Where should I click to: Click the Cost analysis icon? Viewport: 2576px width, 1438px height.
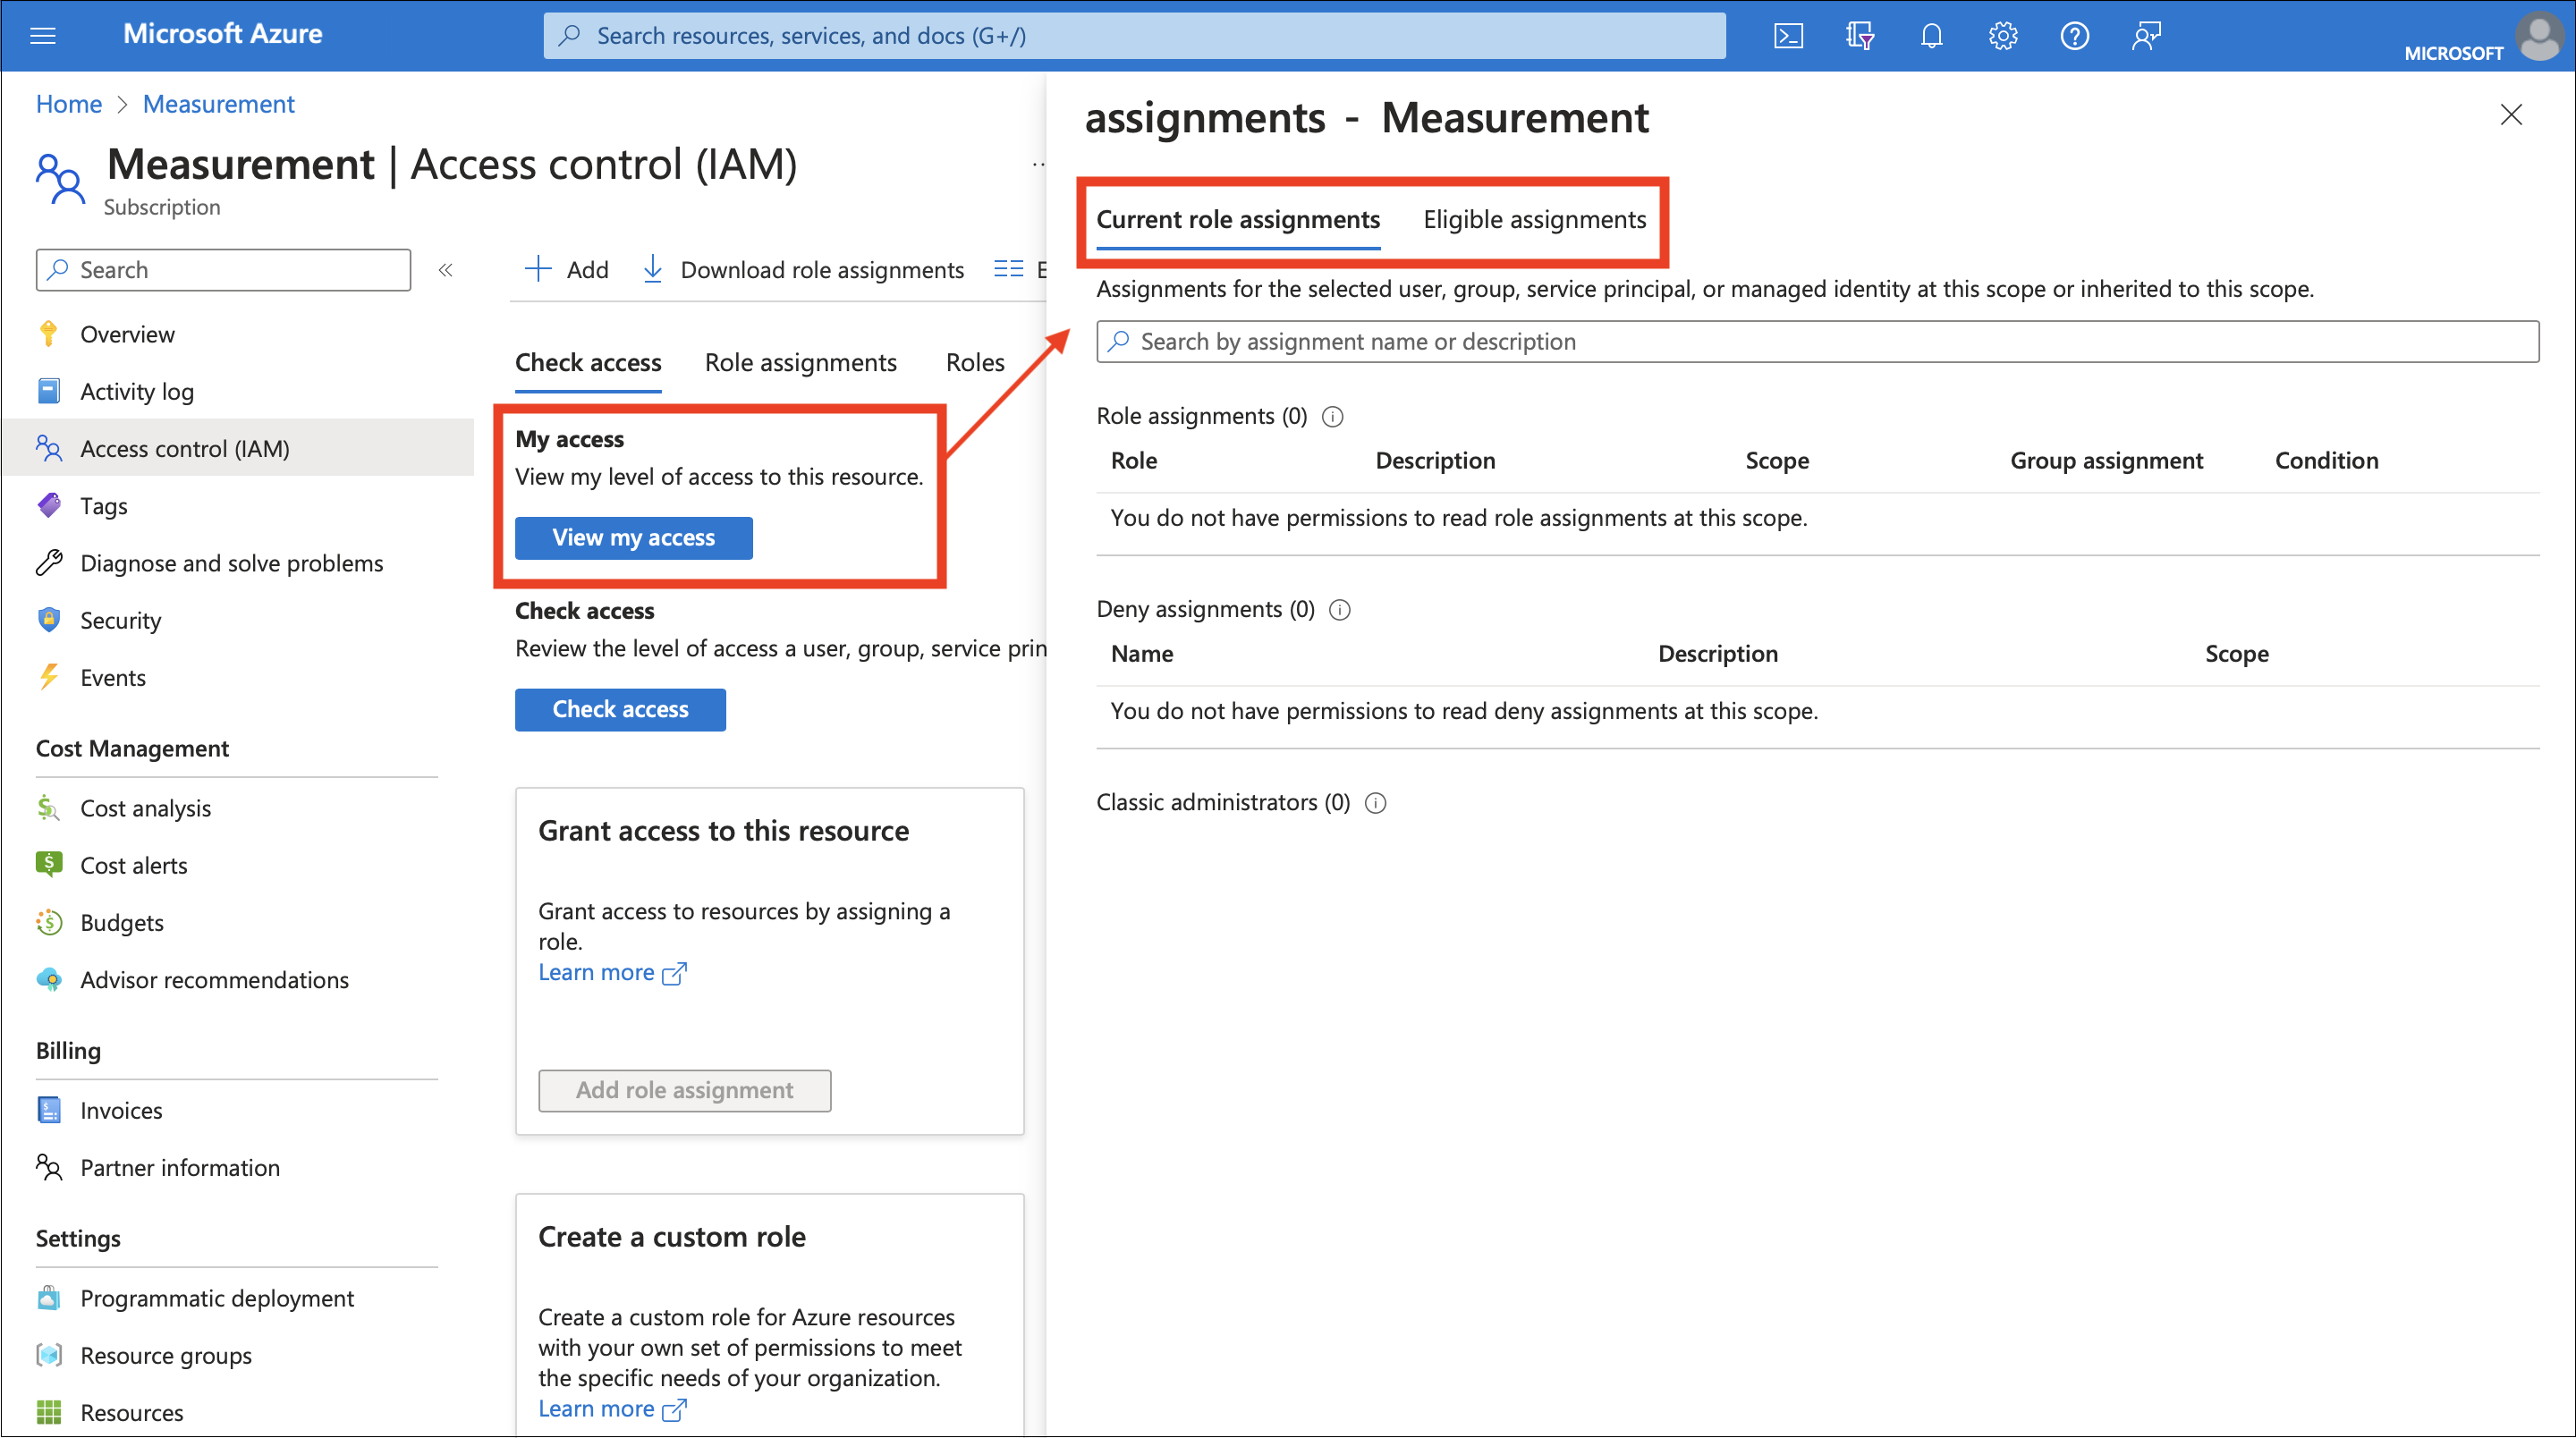point(47,807)
